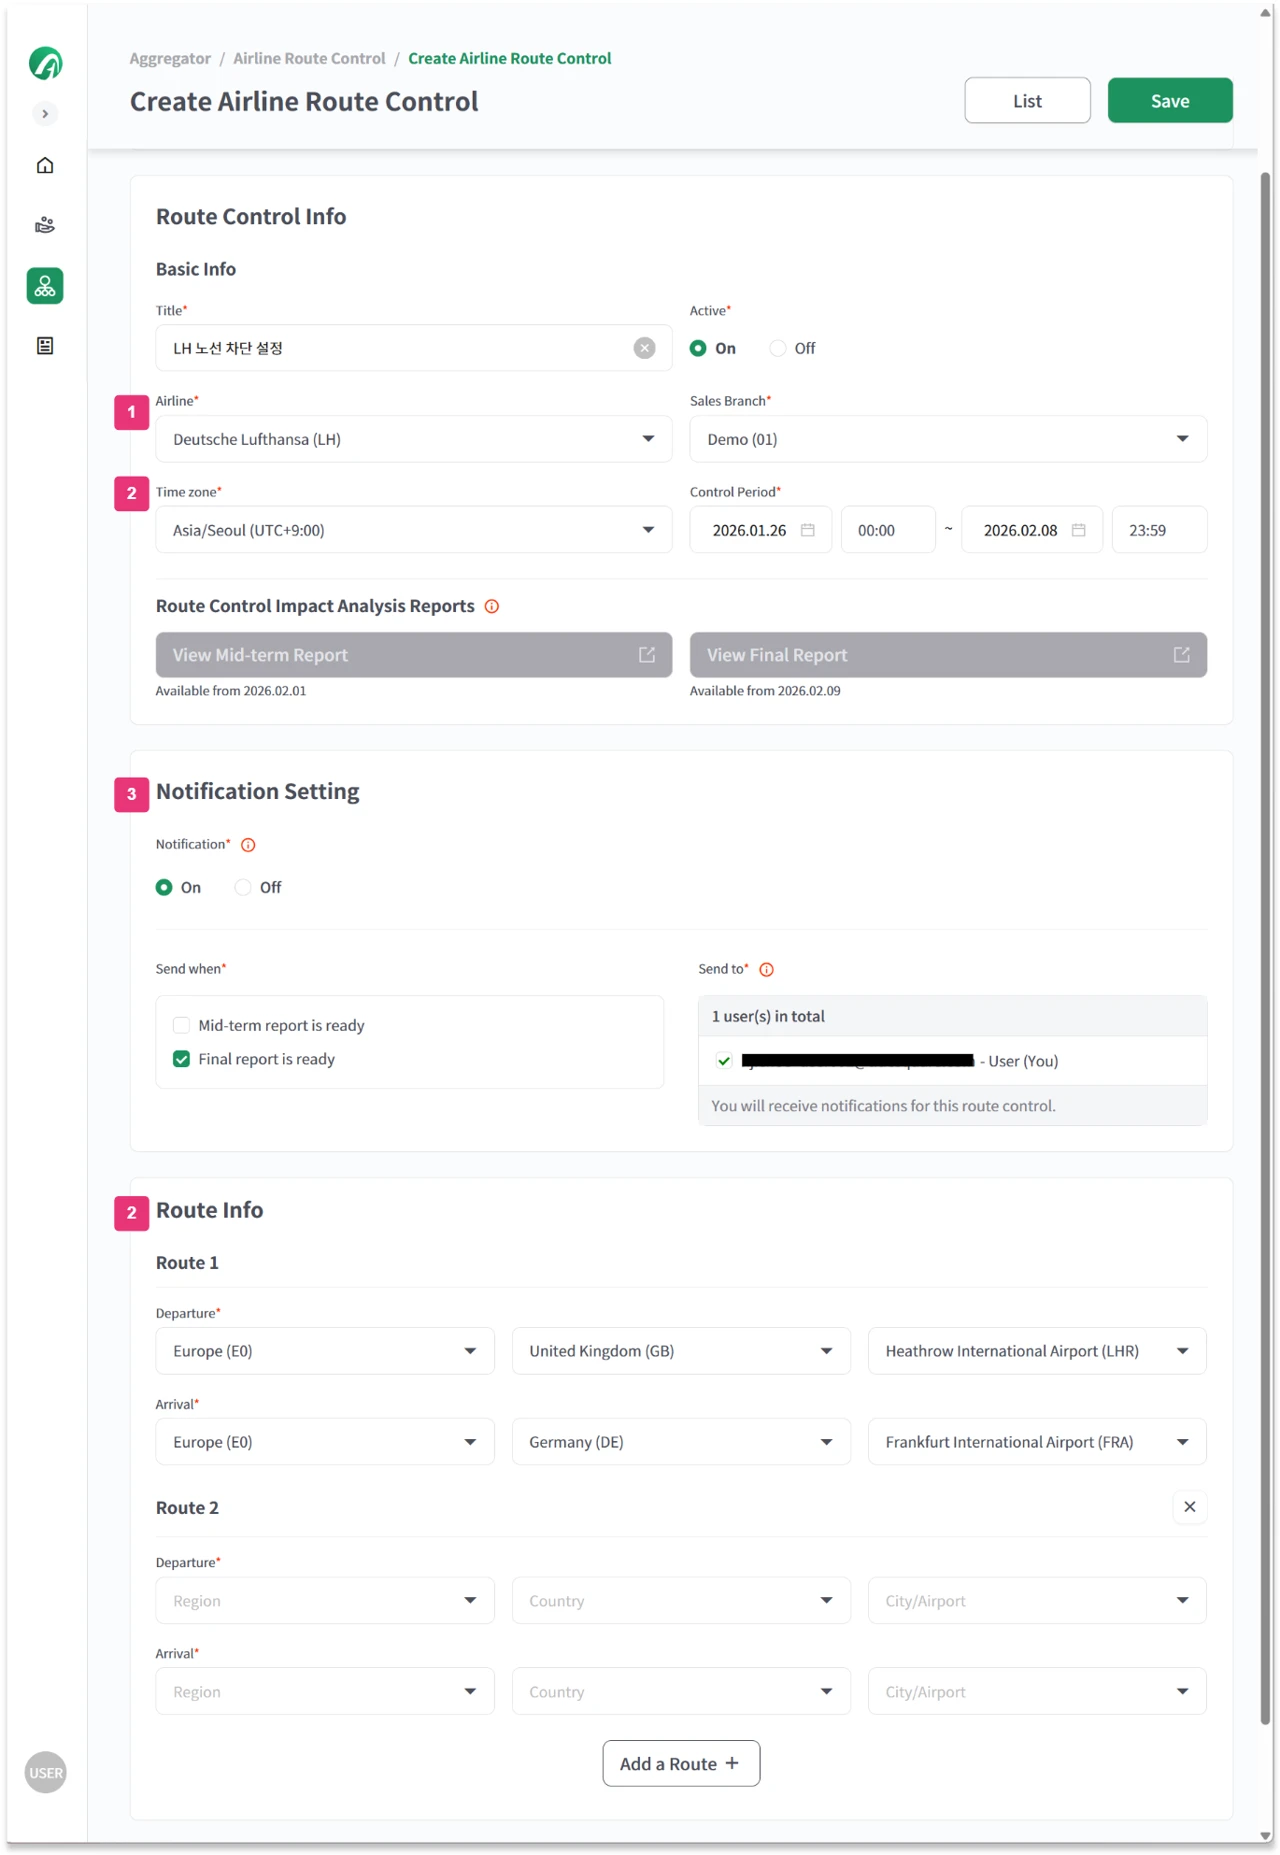Viewport: 1280px width, 1855px height.
Task: Click the USER avatar at bottom of sidebar
Action: point(45,1772)
